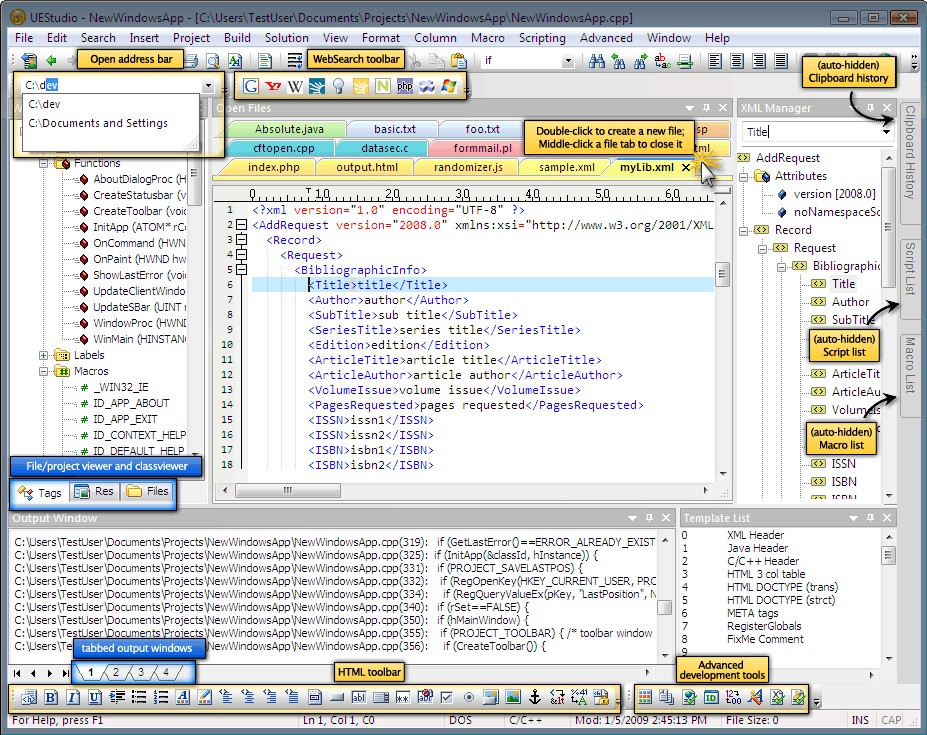
Task: Toggle INS insert mode in status bar
Action: click(x=860, y=720)
